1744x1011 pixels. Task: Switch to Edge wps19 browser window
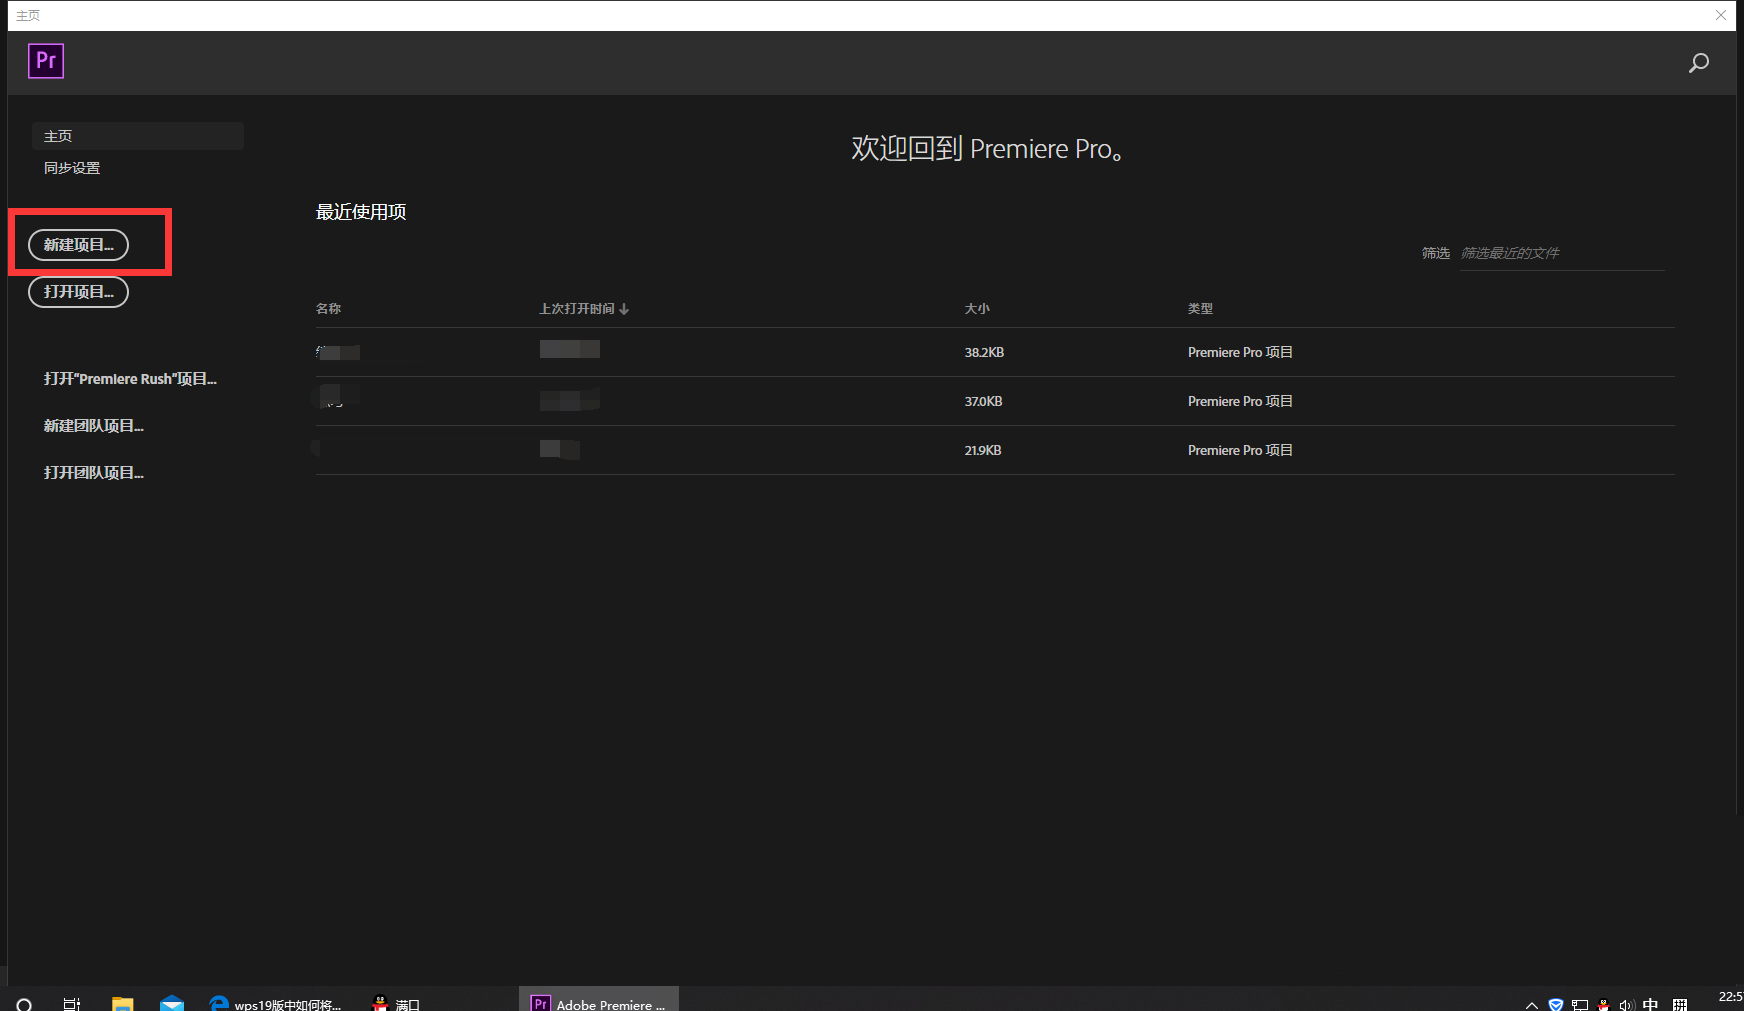pos(276,1003)
